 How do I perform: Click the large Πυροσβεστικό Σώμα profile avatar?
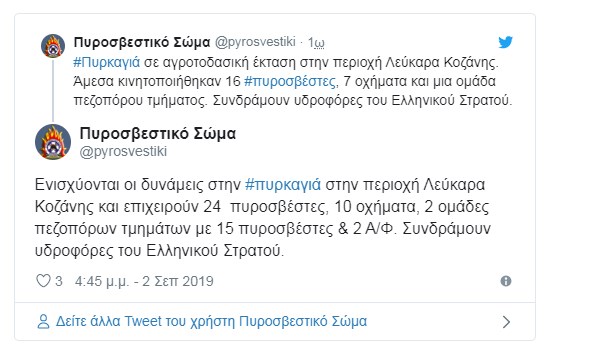point(53,142)
